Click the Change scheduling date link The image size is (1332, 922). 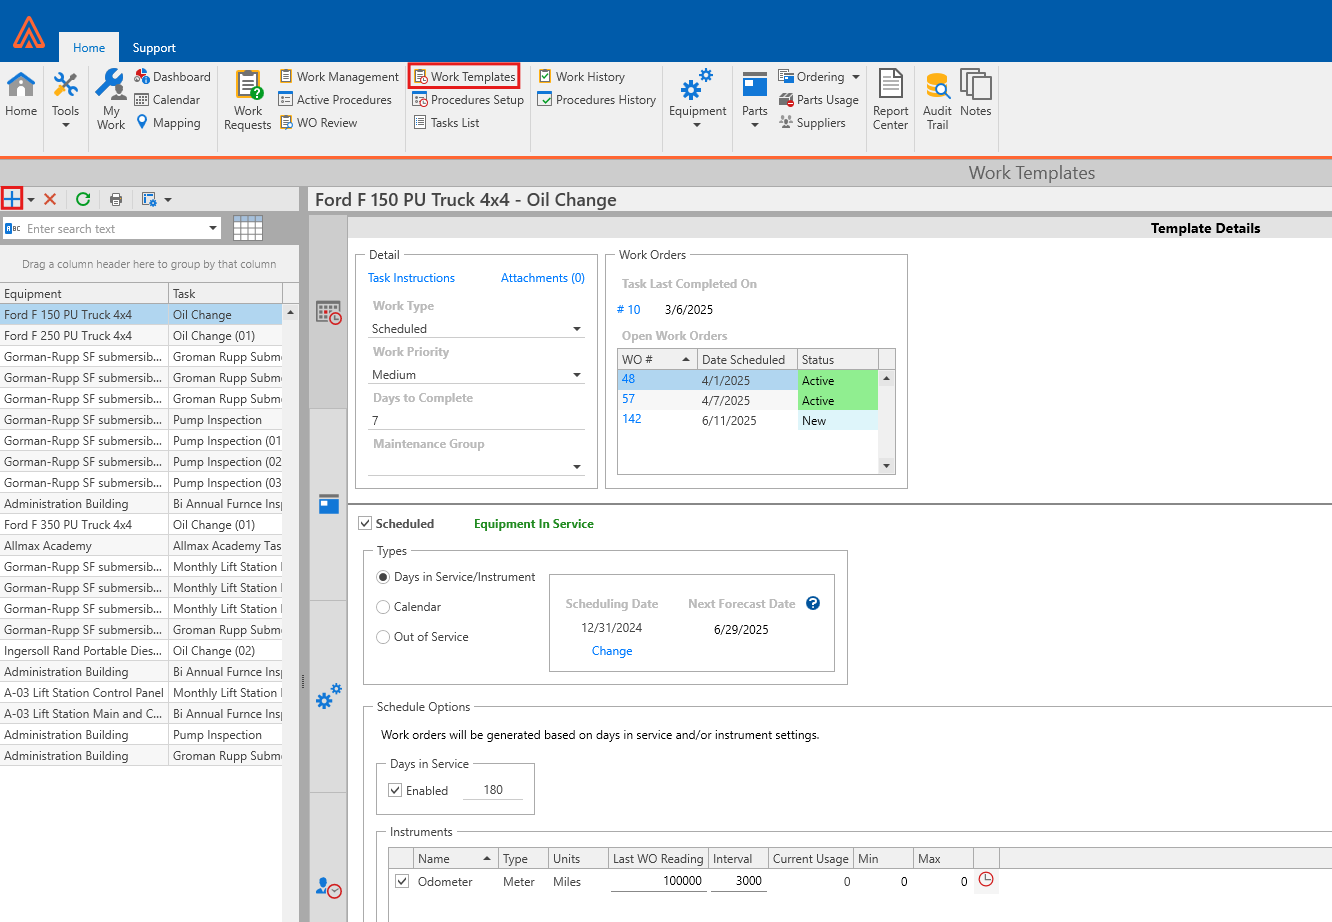click(x=612, y=651)
